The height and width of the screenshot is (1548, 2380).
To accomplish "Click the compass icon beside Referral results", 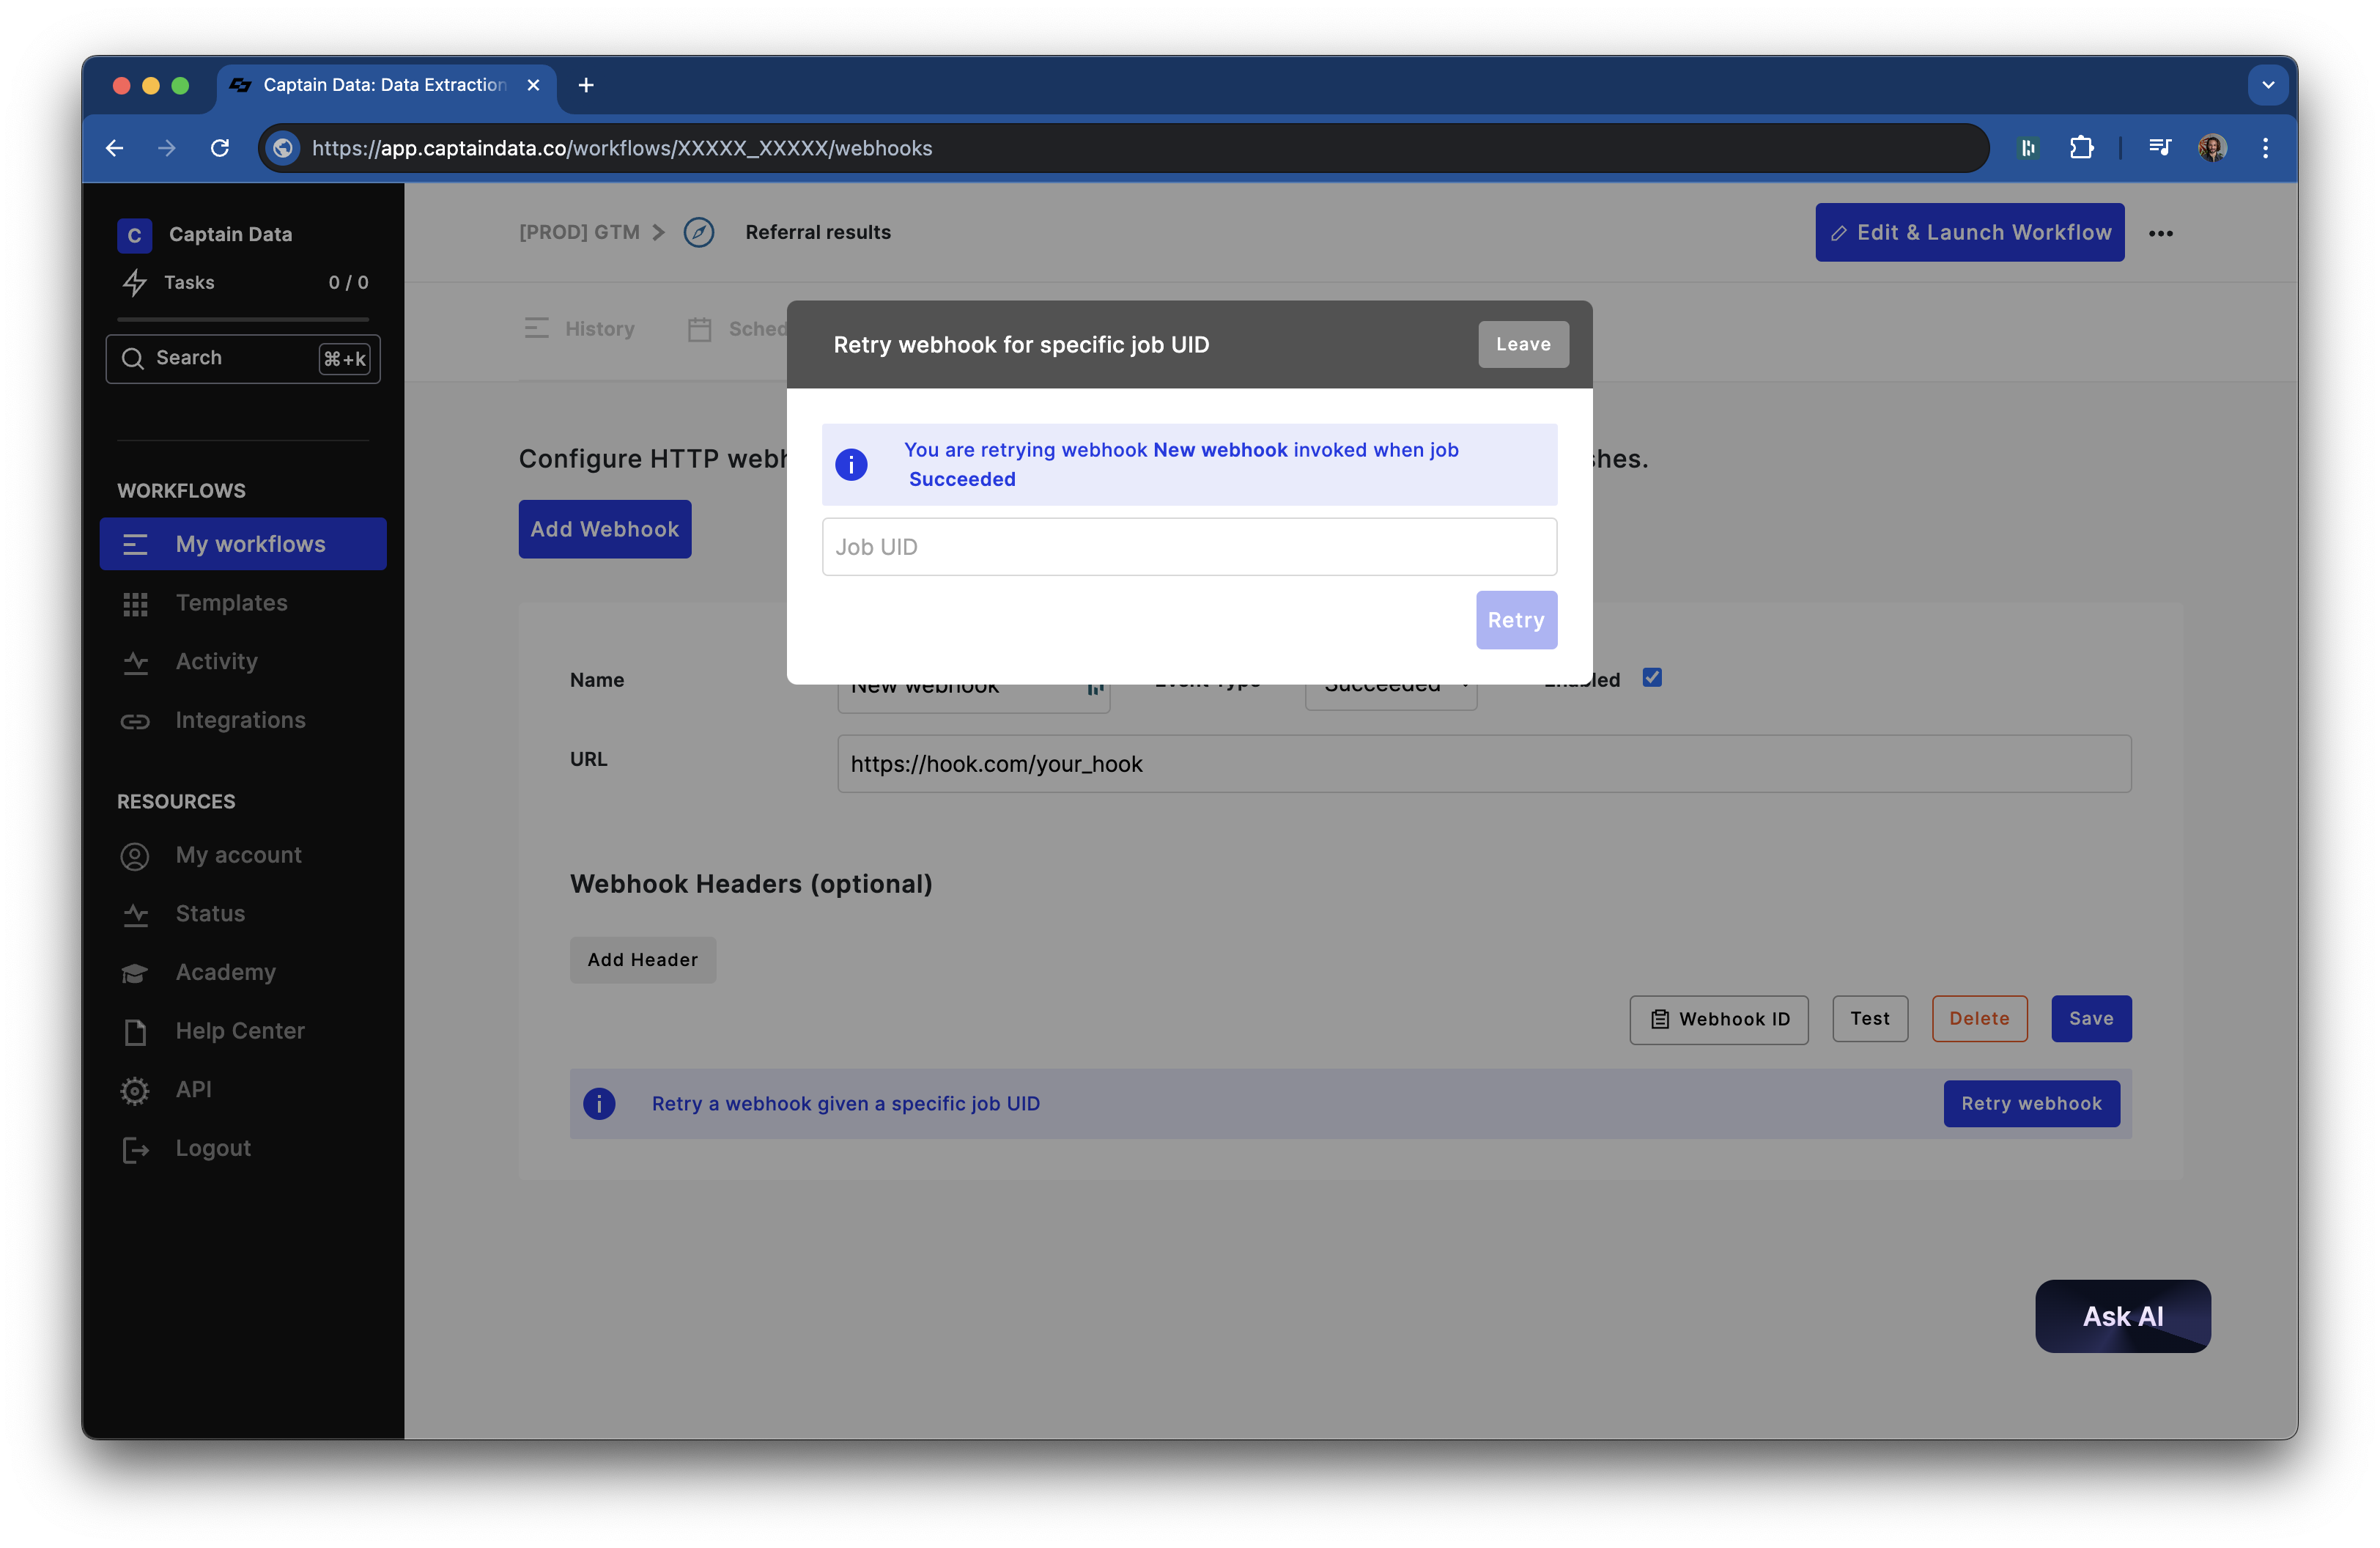I will click(698, 232).
